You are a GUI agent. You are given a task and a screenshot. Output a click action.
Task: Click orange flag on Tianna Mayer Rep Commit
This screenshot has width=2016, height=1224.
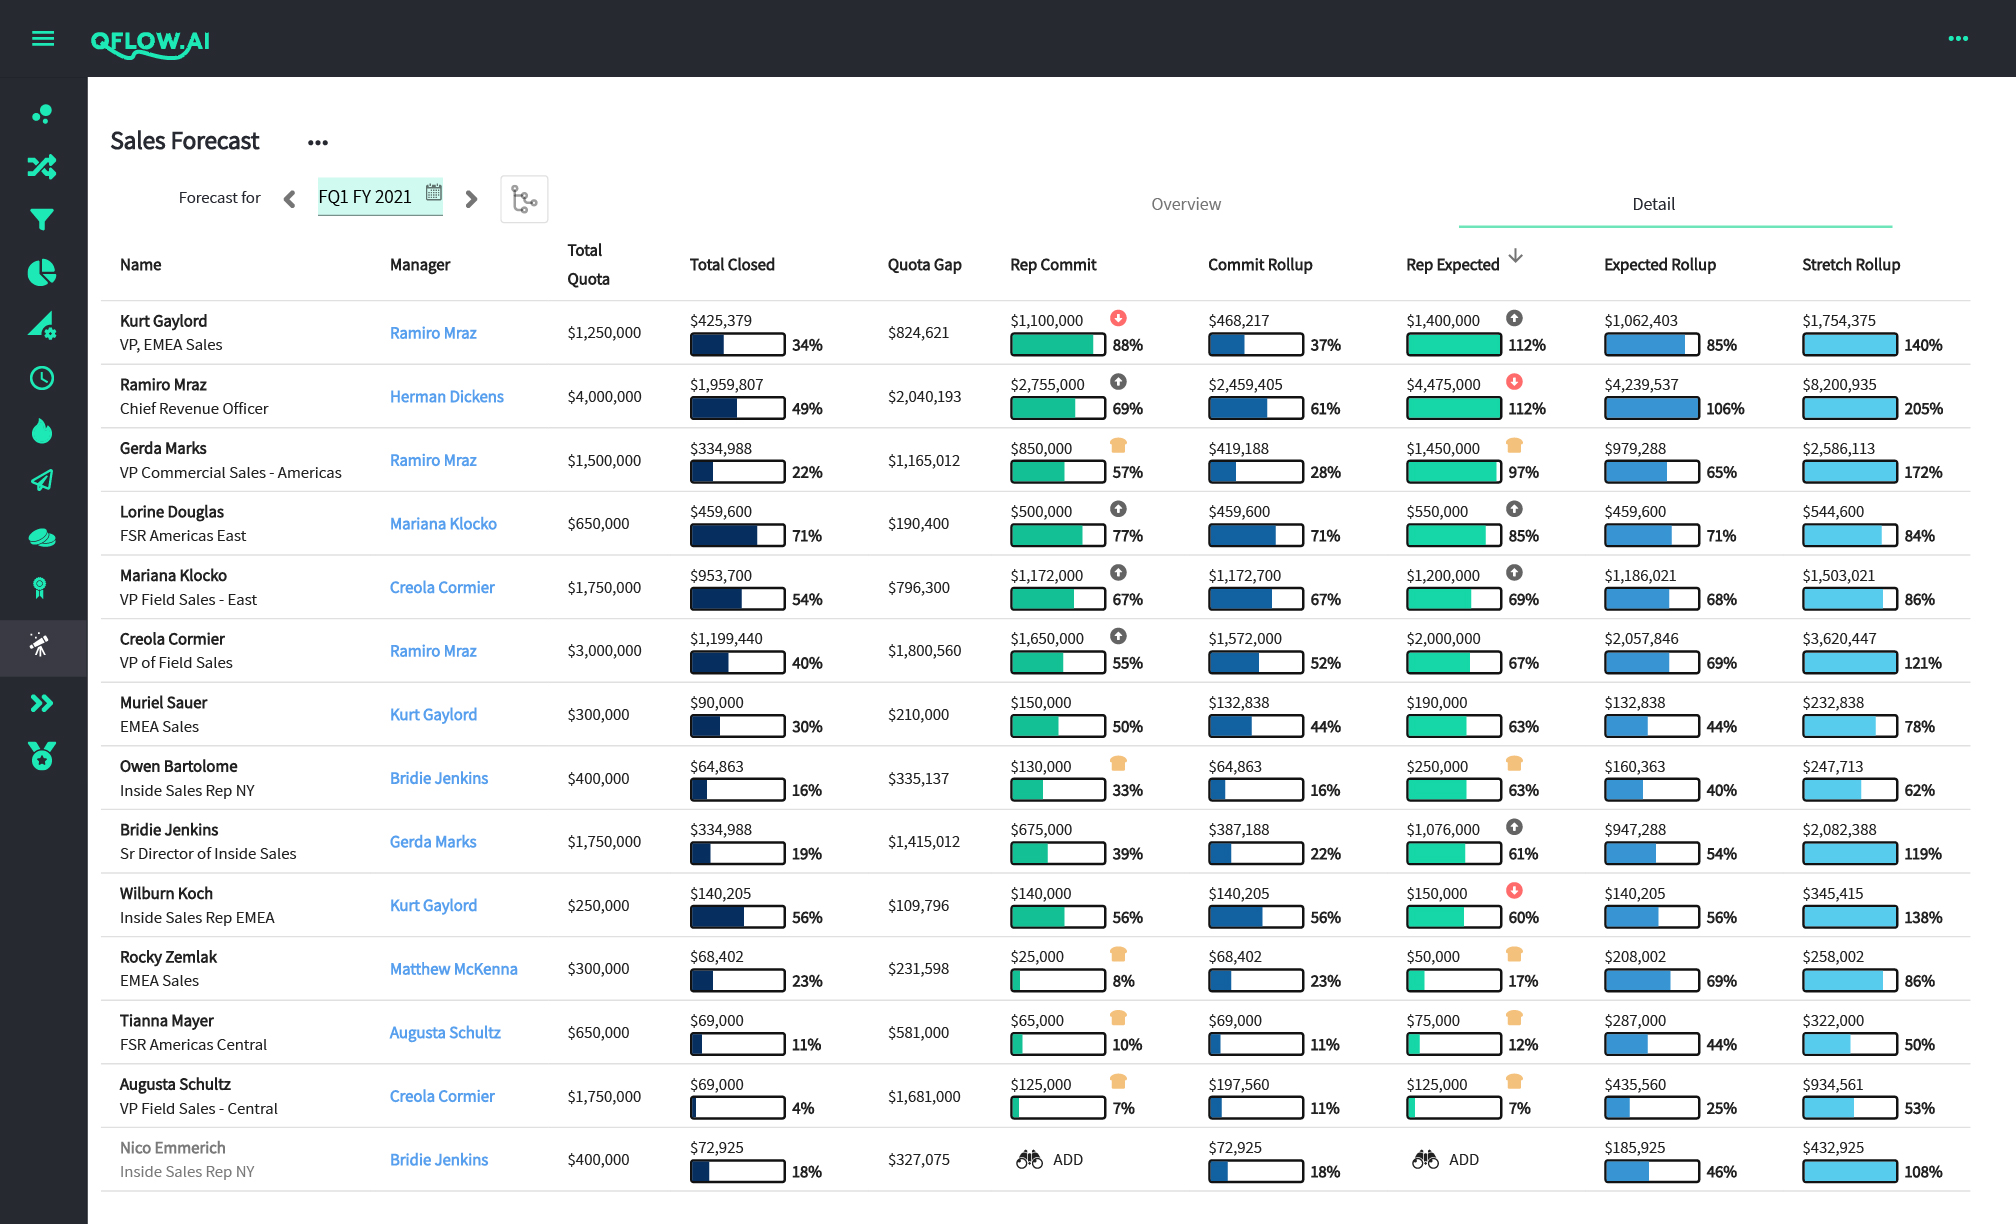tap(1118, 1018)
